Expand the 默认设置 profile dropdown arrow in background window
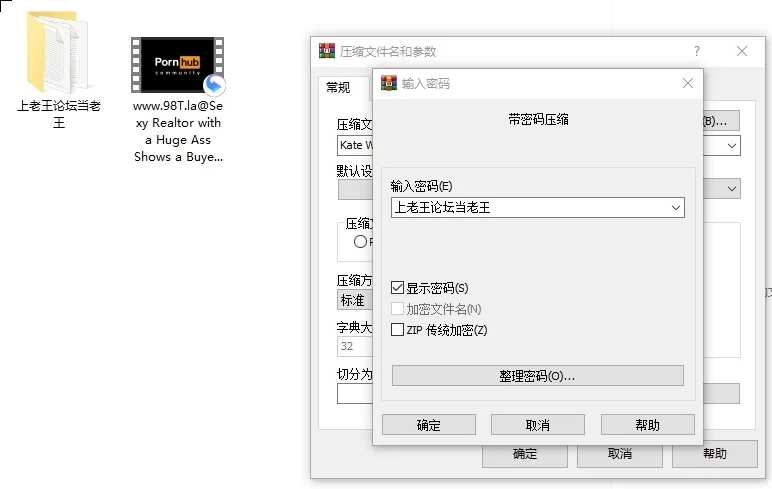Image resolution: width=772 pixels, height=489 pixels. (732, 189)
